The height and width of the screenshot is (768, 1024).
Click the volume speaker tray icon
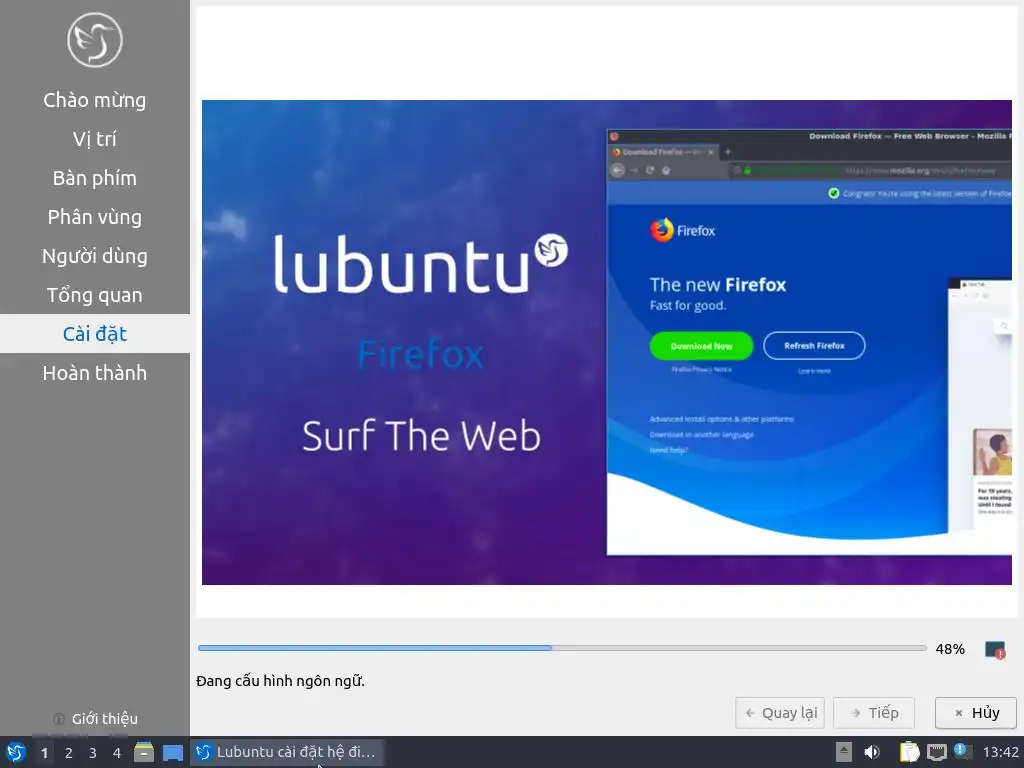tap(872, 752)
